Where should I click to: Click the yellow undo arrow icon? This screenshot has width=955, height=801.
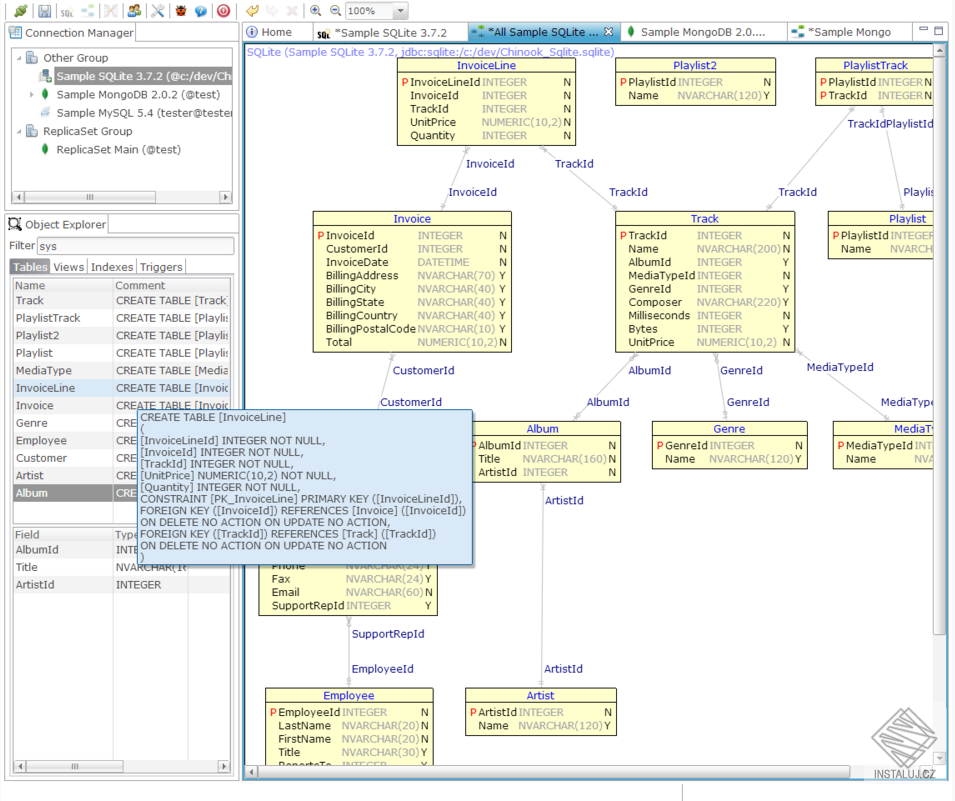click(x=252, y=10)
